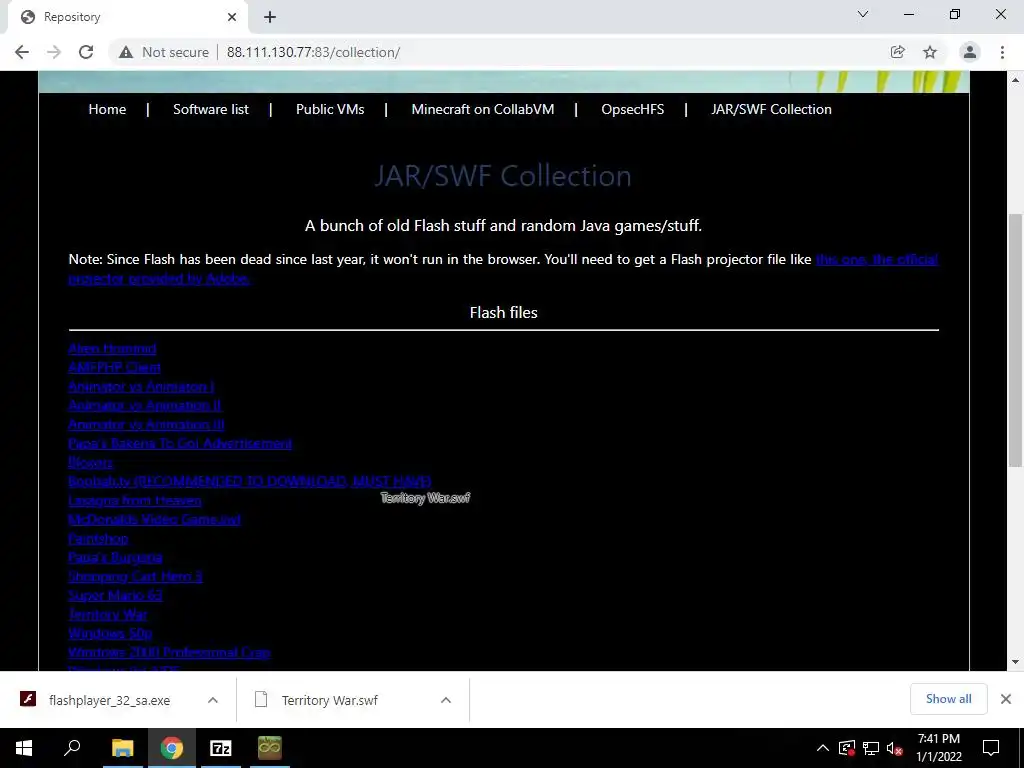Open the taskbar search icon
The image size is (1024, 768).
coord(72,748)
